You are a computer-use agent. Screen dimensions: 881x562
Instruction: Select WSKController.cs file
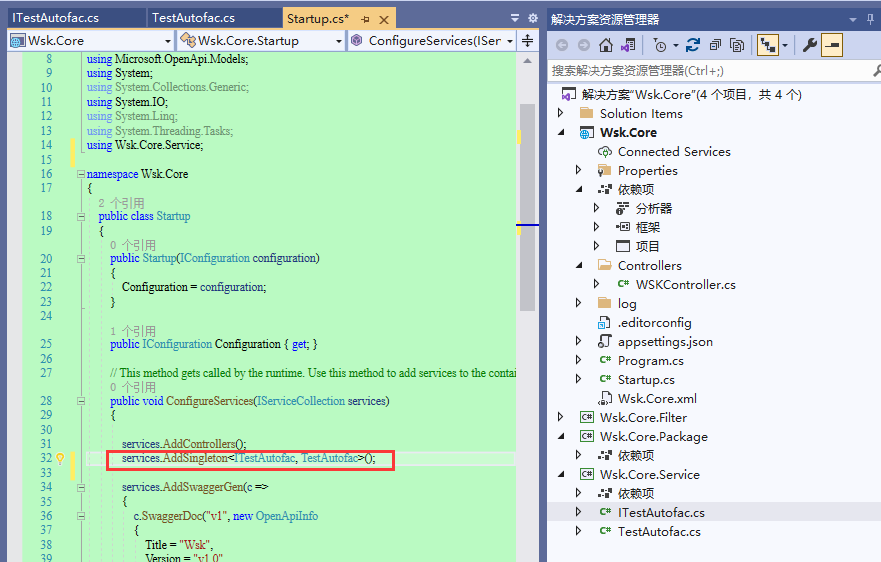(x=685, y=284)
